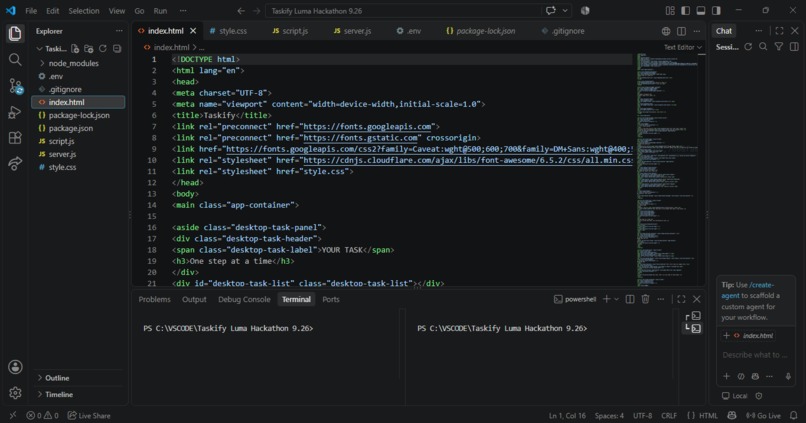The image size is (806, 423).
Task: Open the Accounts menu icon
Action: [x=15, y=367]
